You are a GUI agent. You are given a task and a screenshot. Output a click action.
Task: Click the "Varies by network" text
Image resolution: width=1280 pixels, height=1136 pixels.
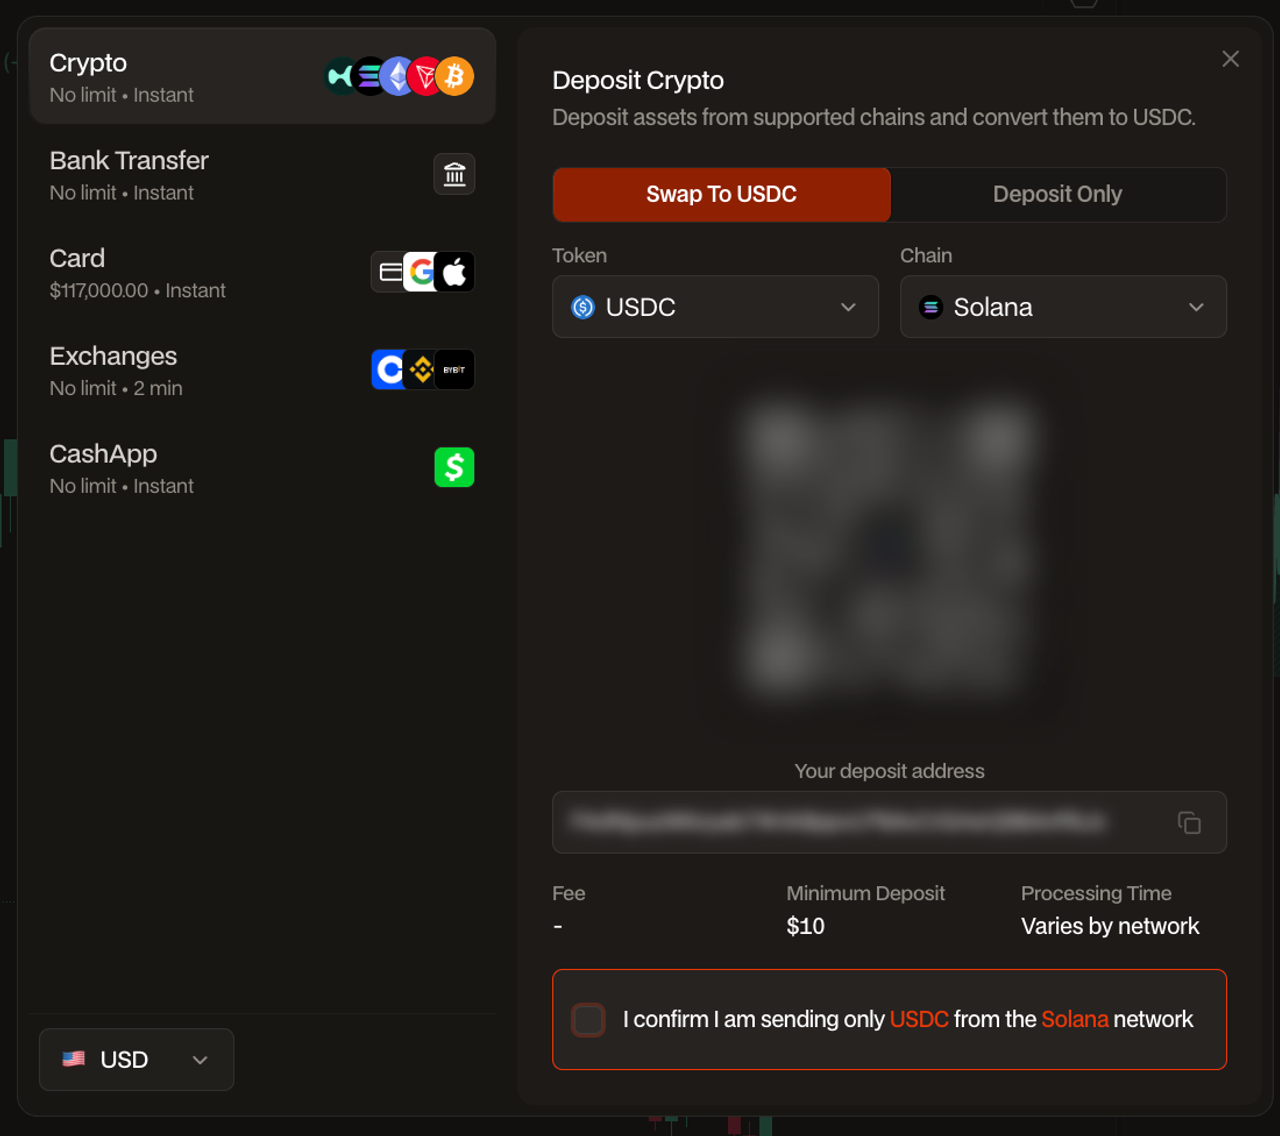click(x=1110, y=926)
